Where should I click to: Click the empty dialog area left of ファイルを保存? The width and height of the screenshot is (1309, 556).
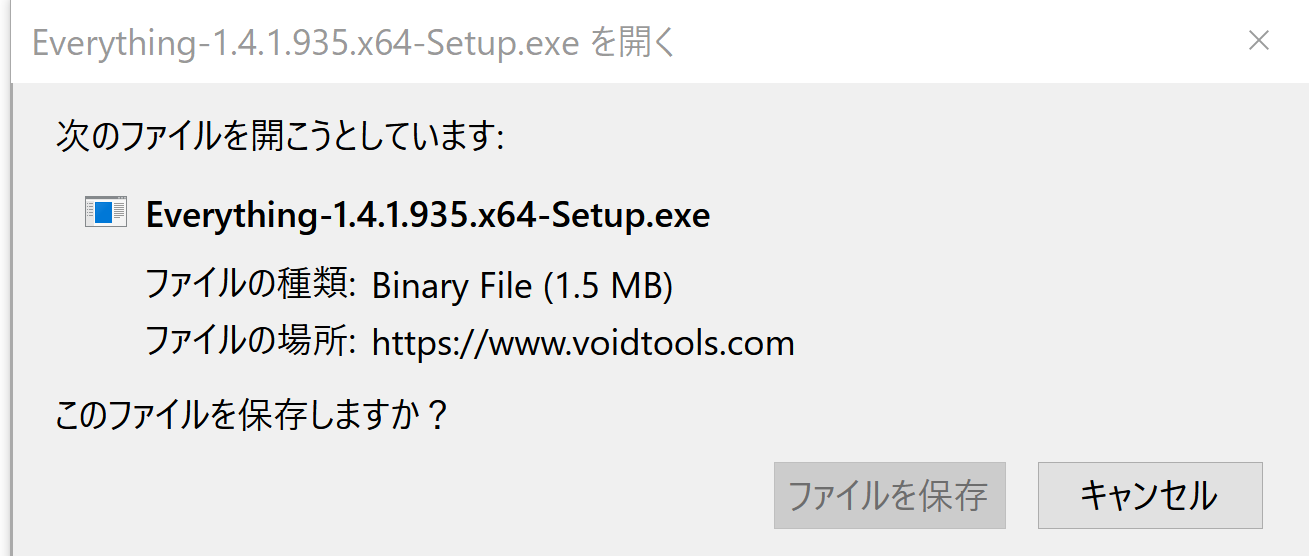(x=400, y=495)
